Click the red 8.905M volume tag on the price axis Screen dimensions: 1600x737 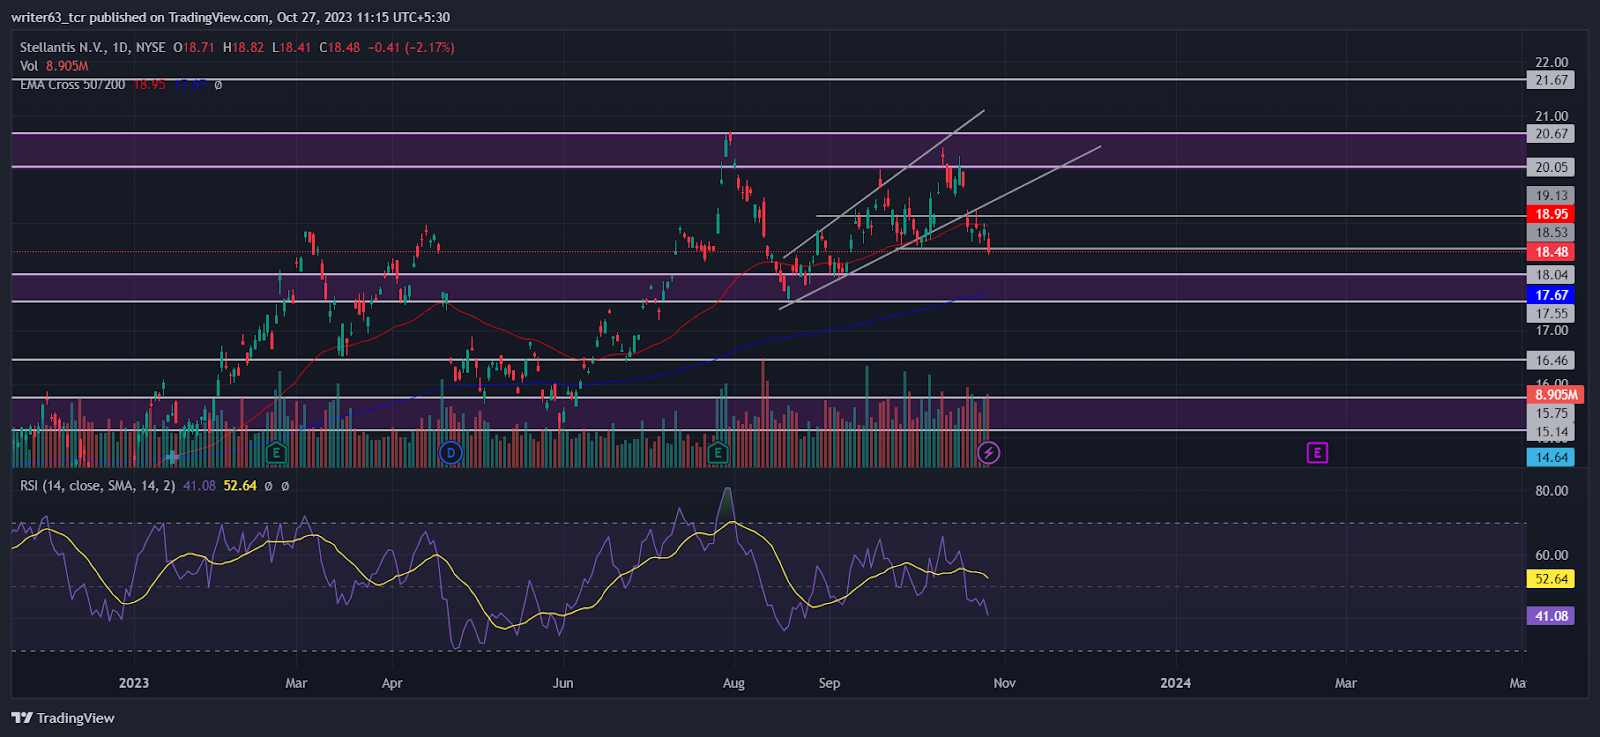point(1555,395)
